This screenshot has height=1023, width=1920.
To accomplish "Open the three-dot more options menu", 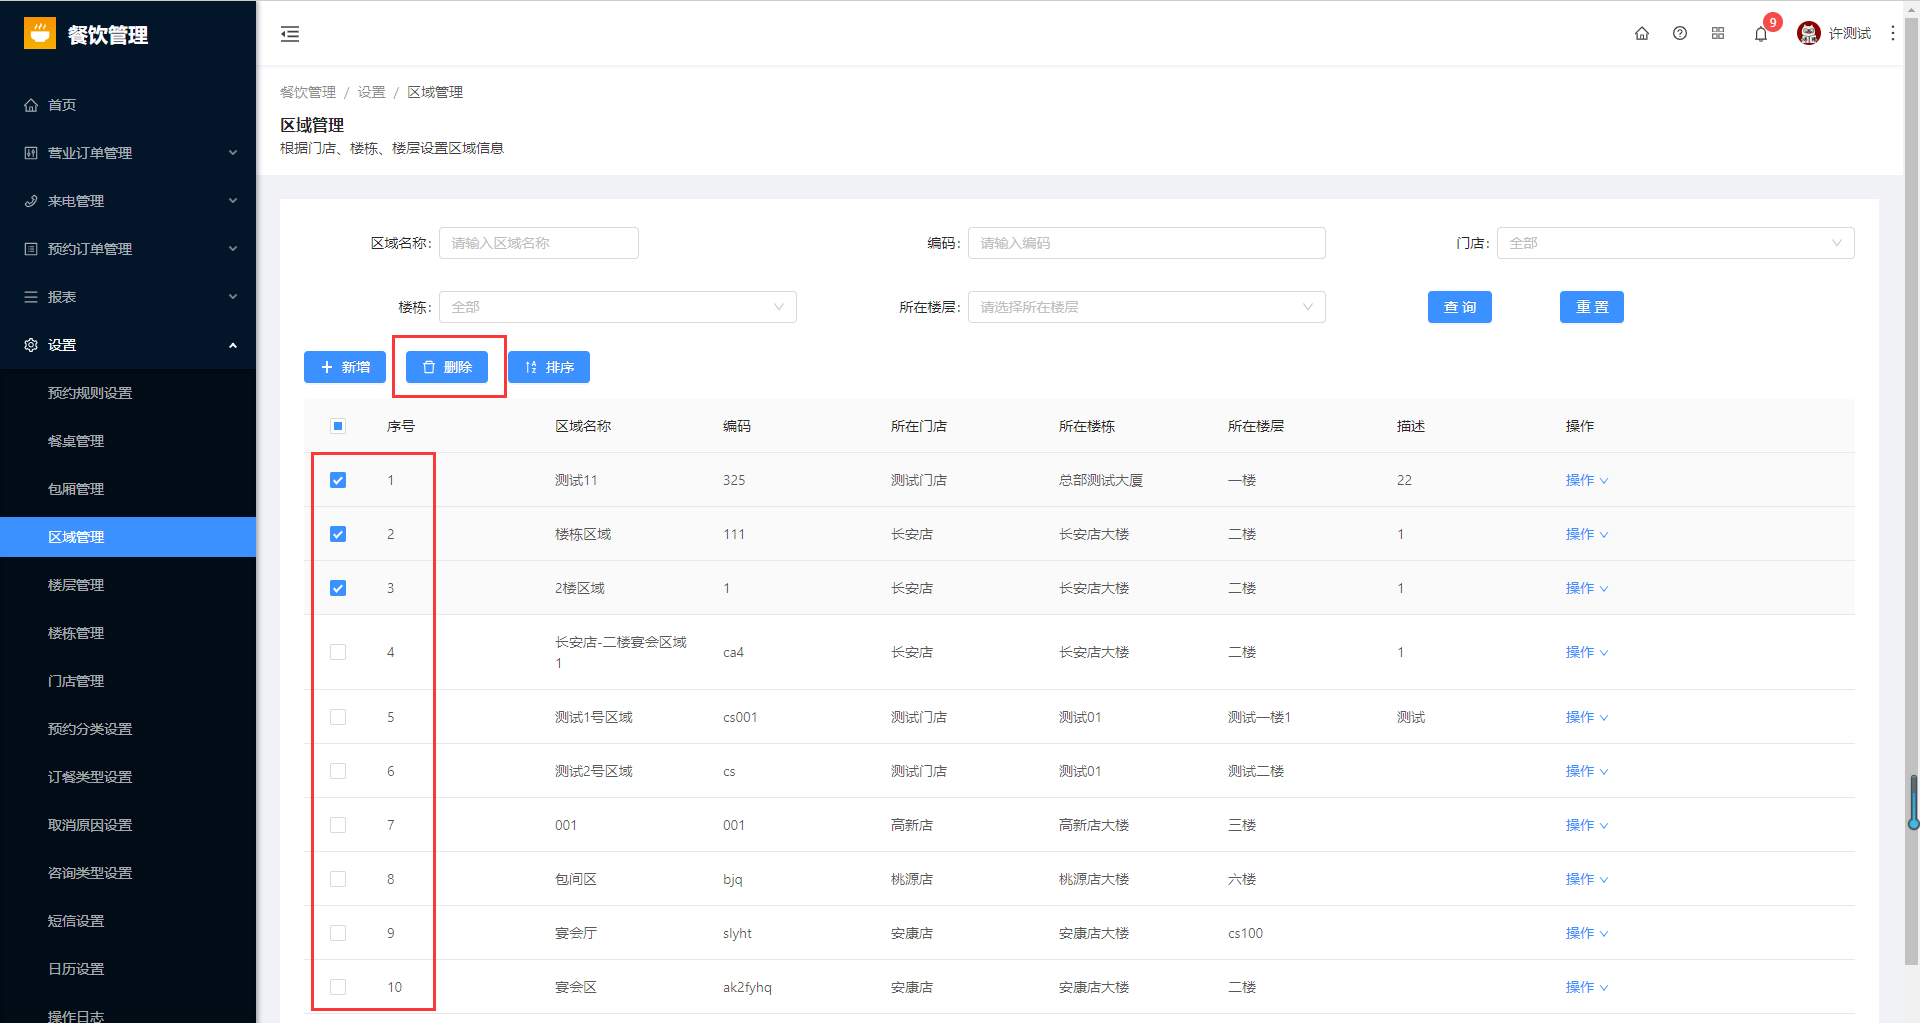I will point(1893,33).
